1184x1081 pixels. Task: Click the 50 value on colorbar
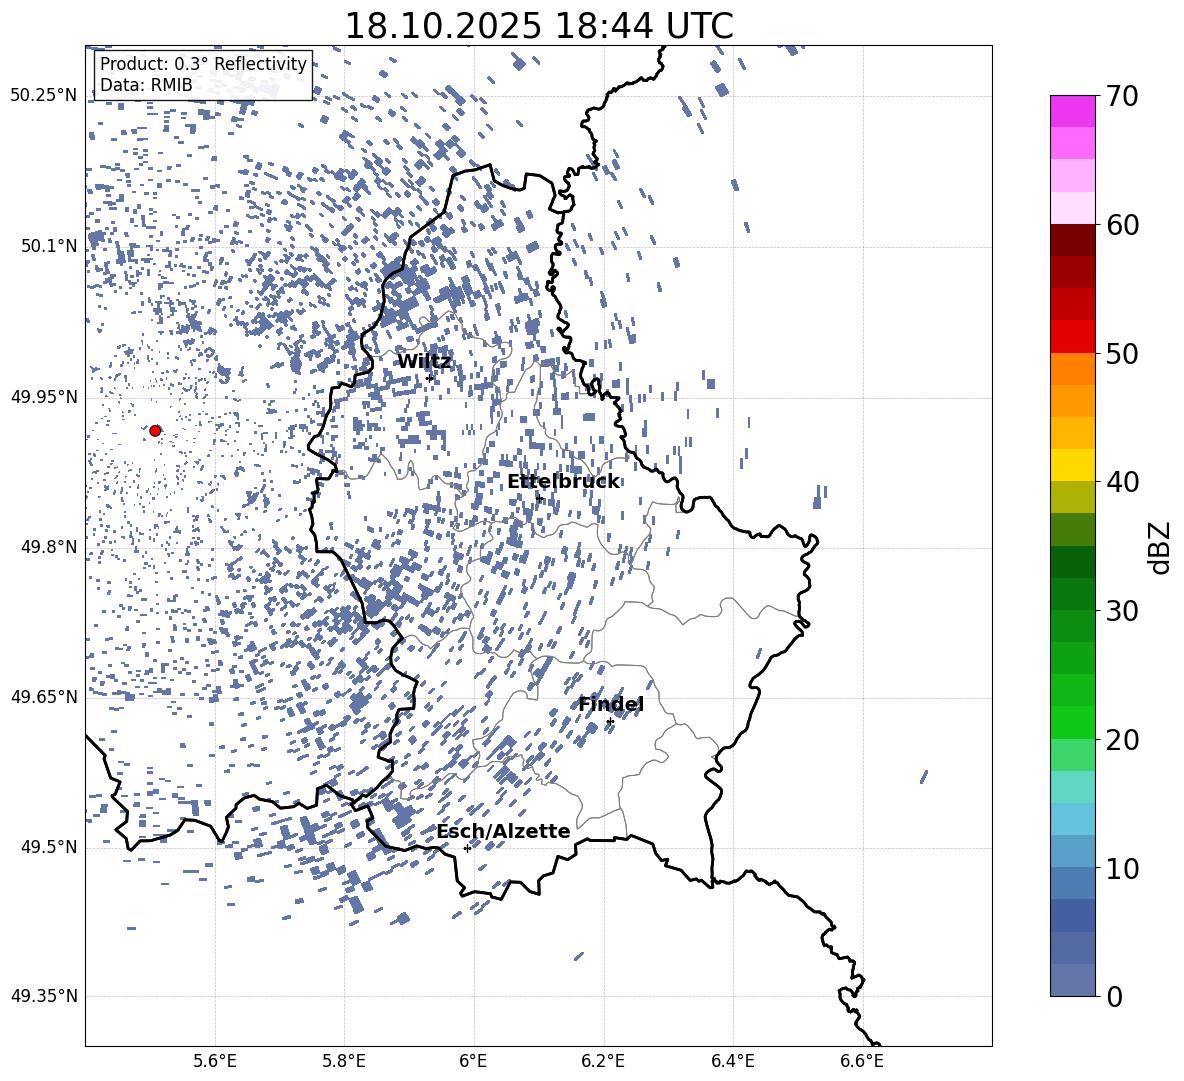click(1122, 354)
